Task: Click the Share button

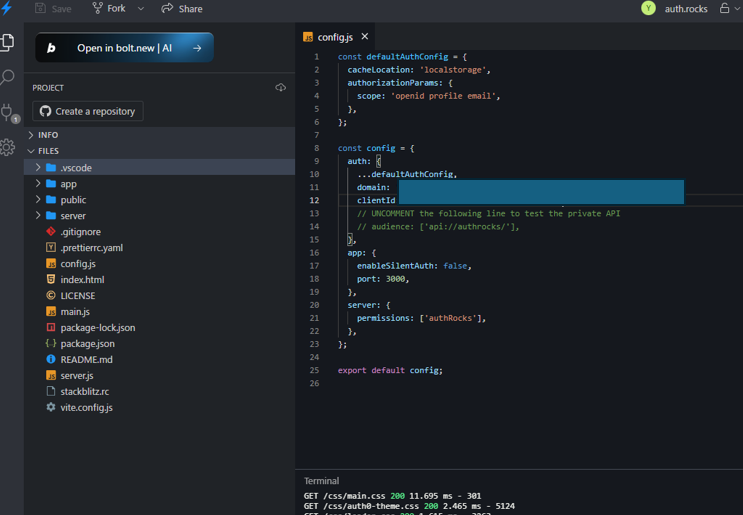Action: coord(182,9)
